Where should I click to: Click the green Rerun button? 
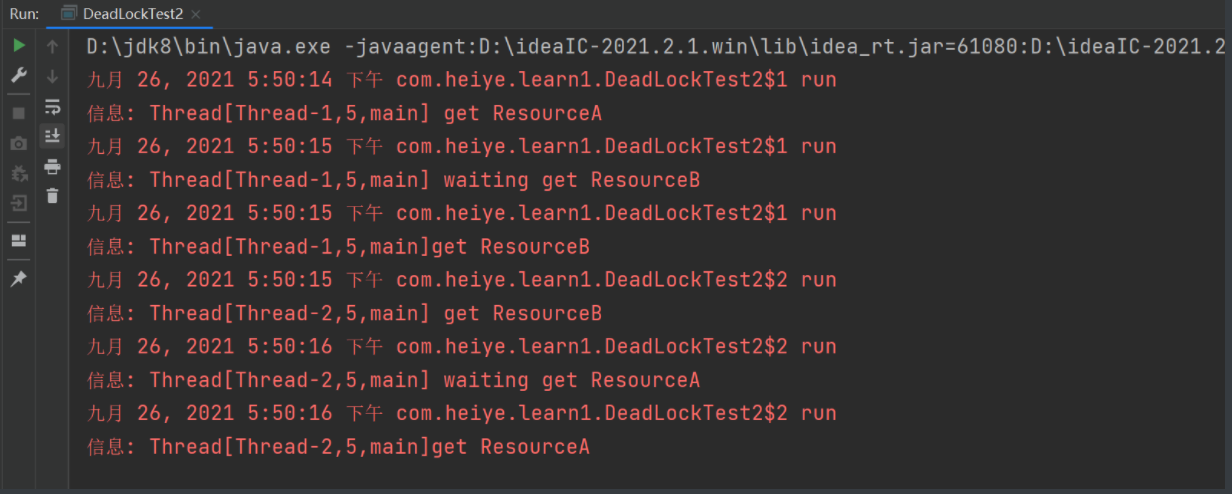pos(19,46)
